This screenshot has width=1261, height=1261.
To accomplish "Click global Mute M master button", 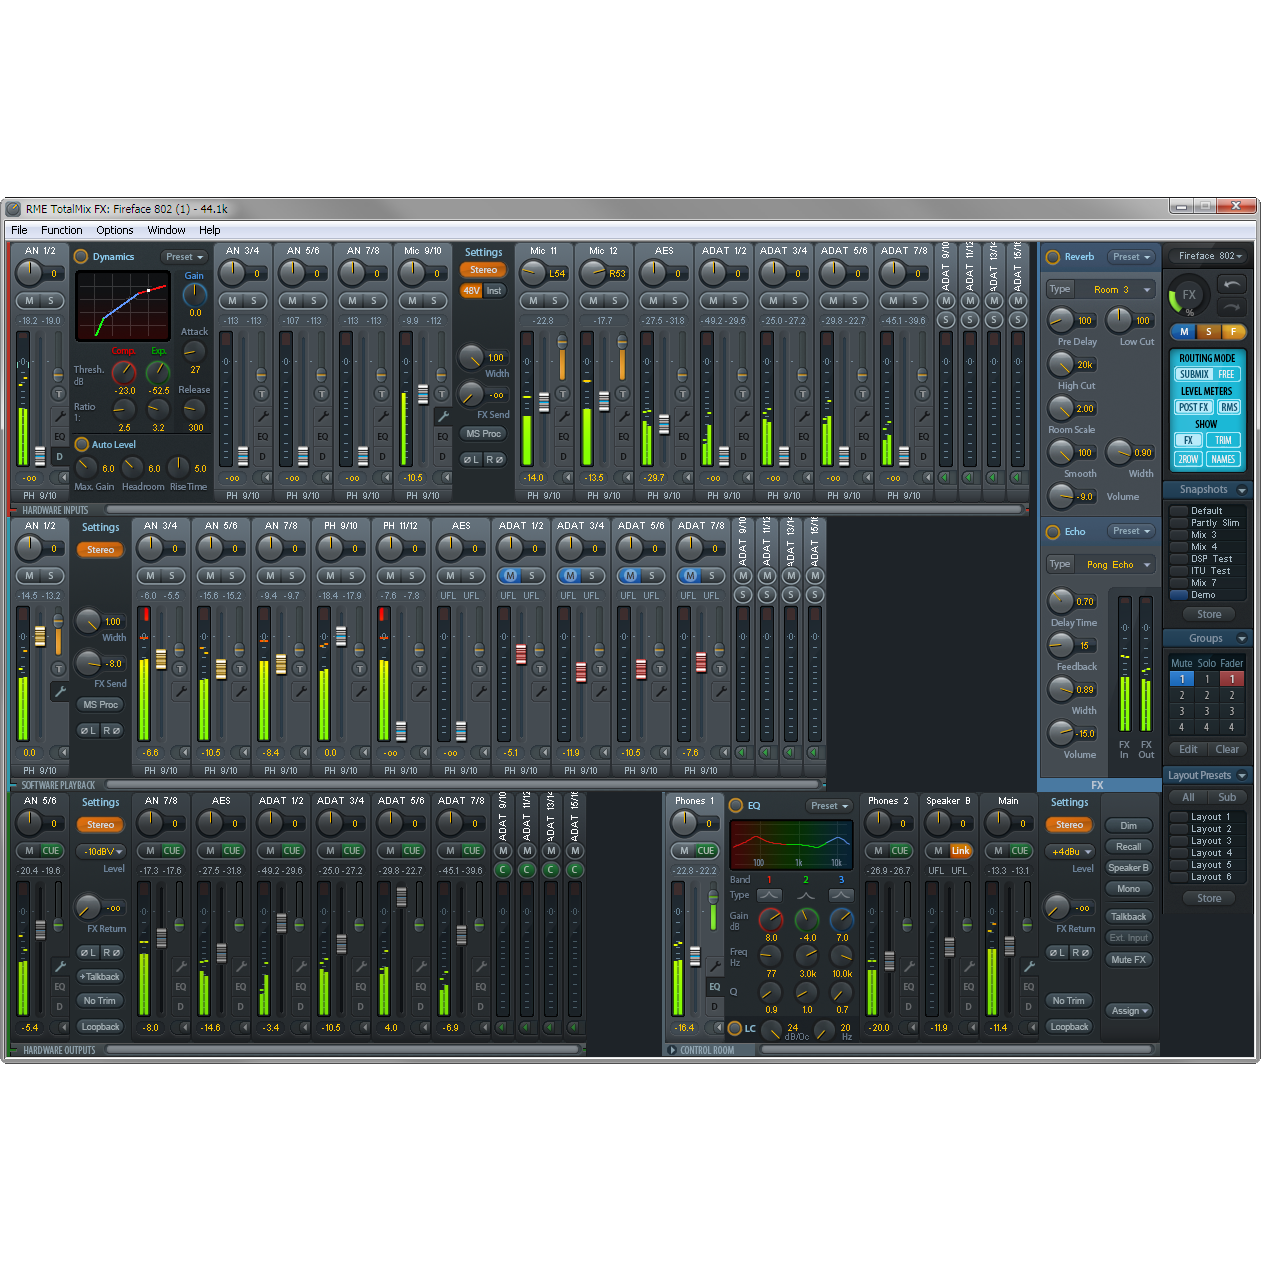I will point(1184,332).
